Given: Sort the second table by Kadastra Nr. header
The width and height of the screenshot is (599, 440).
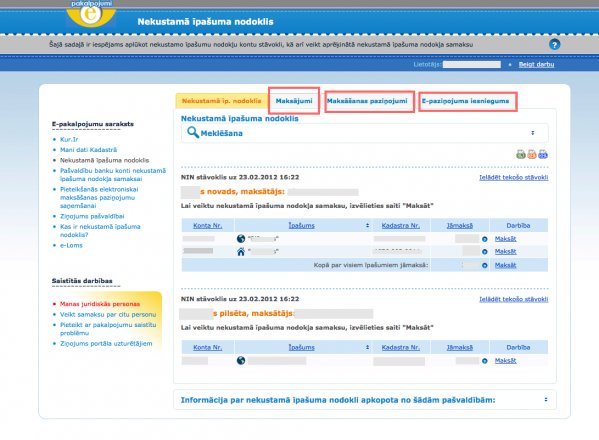Looking at the screenshot, I should pyautogui.click(x=400, y=347).
